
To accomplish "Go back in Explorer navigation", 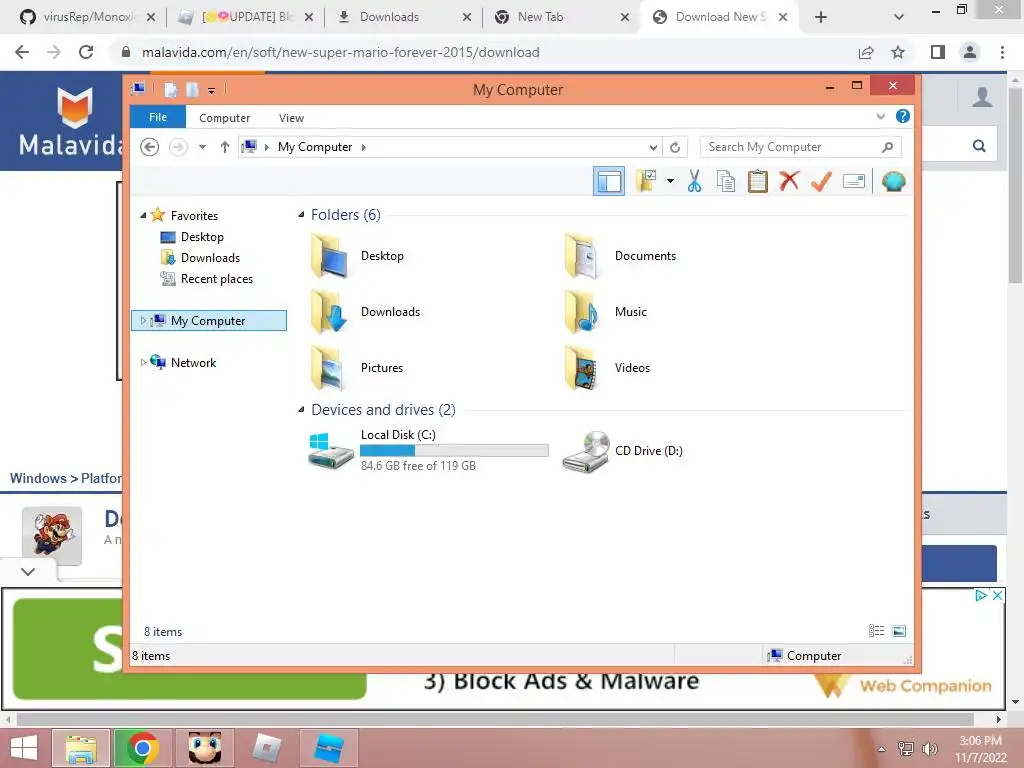I will 150,147.
